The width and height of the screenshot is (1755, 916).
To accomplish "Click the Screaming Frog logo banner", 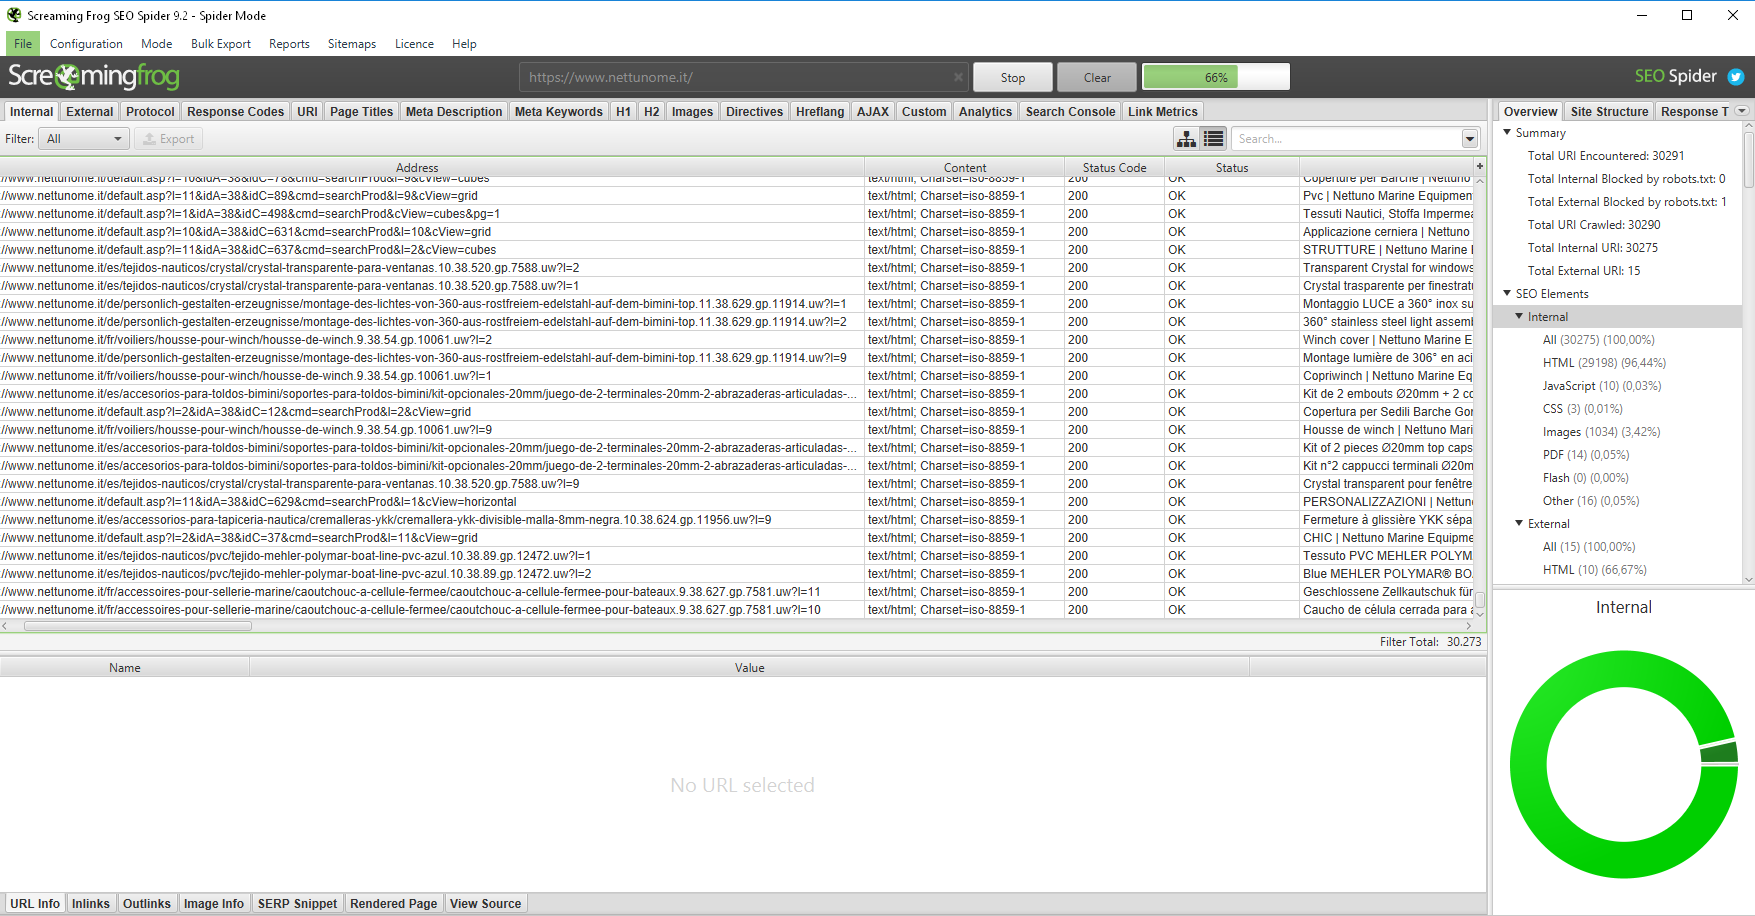I will [94, 76].
